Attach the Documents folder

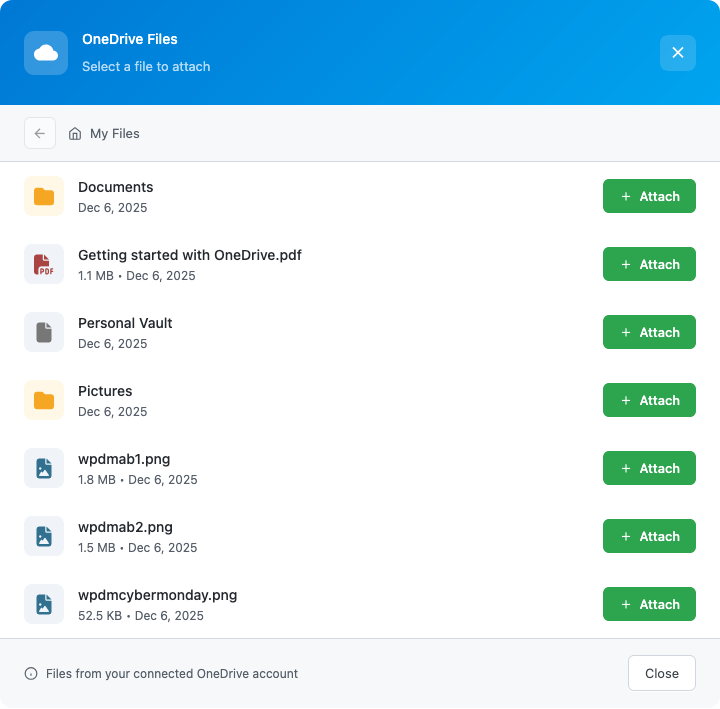[649, 196]
